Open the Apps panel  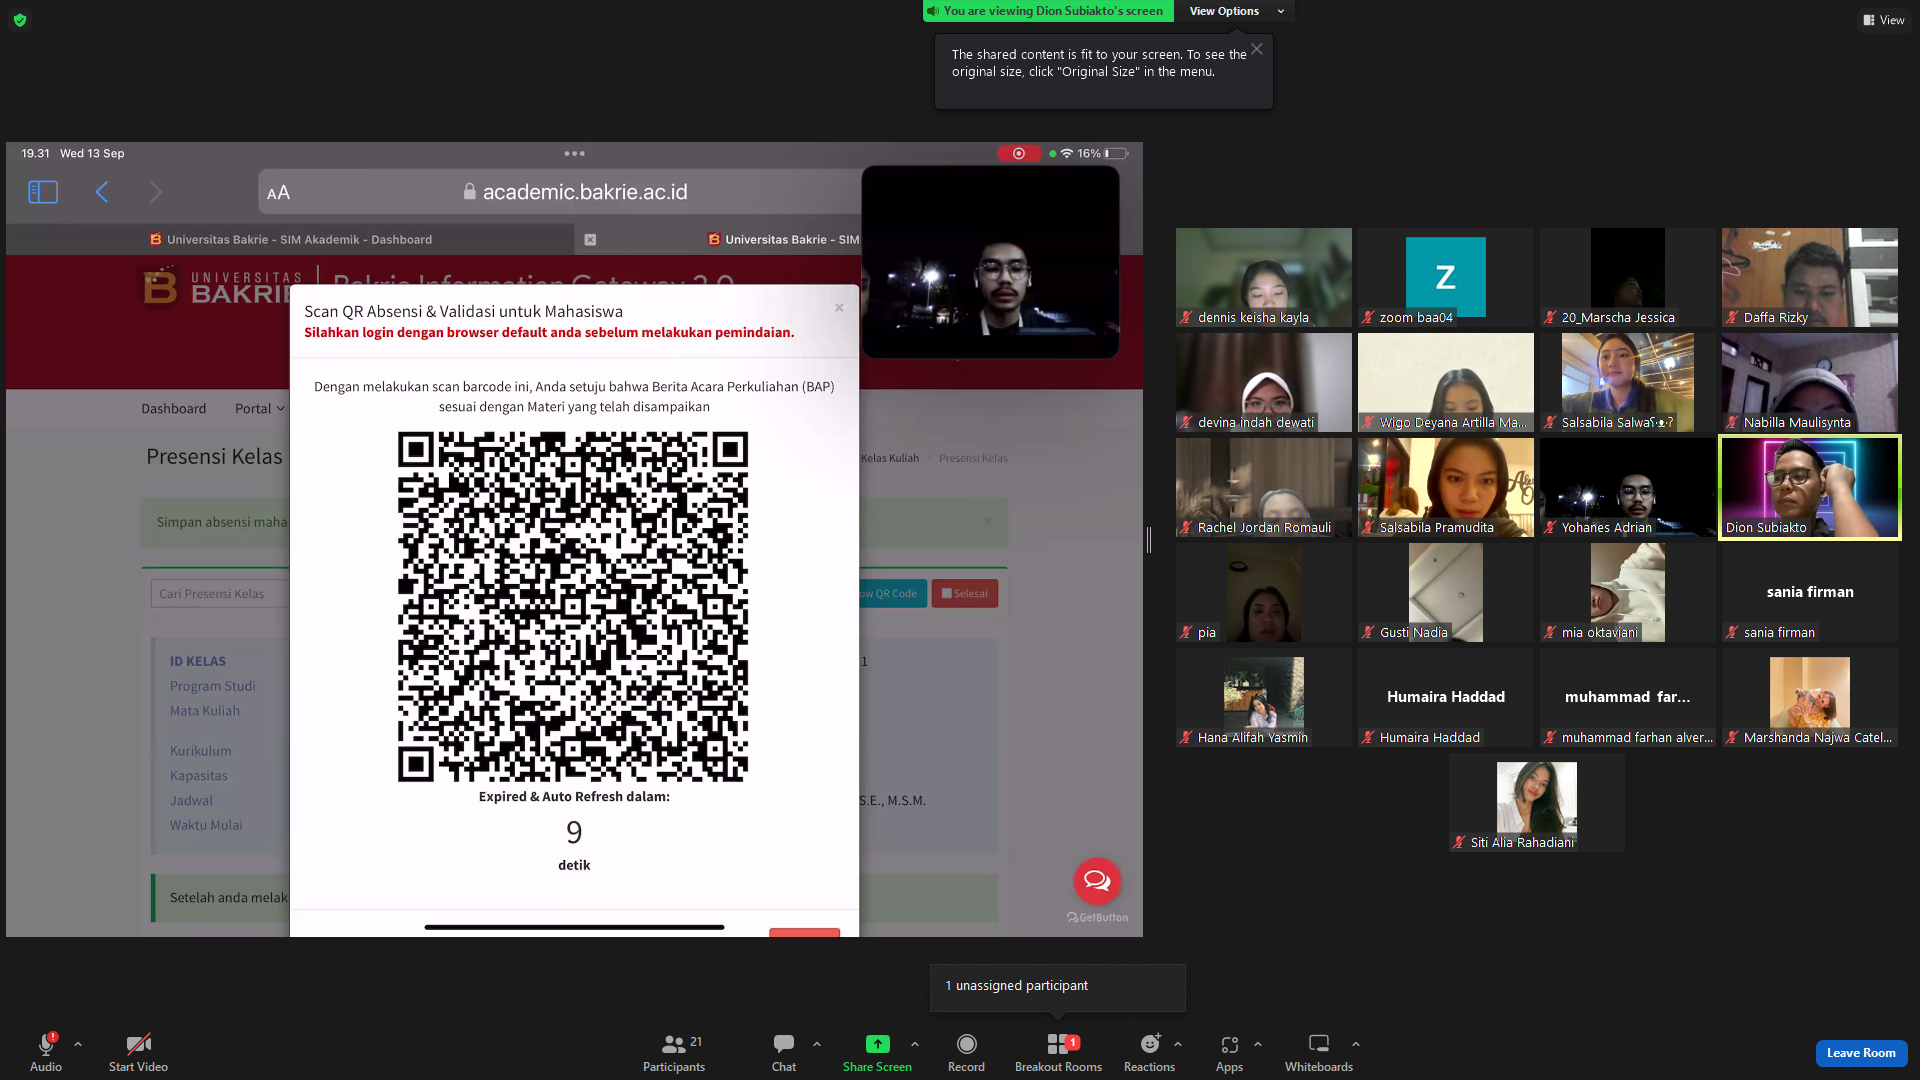tap(1230, 1052)
